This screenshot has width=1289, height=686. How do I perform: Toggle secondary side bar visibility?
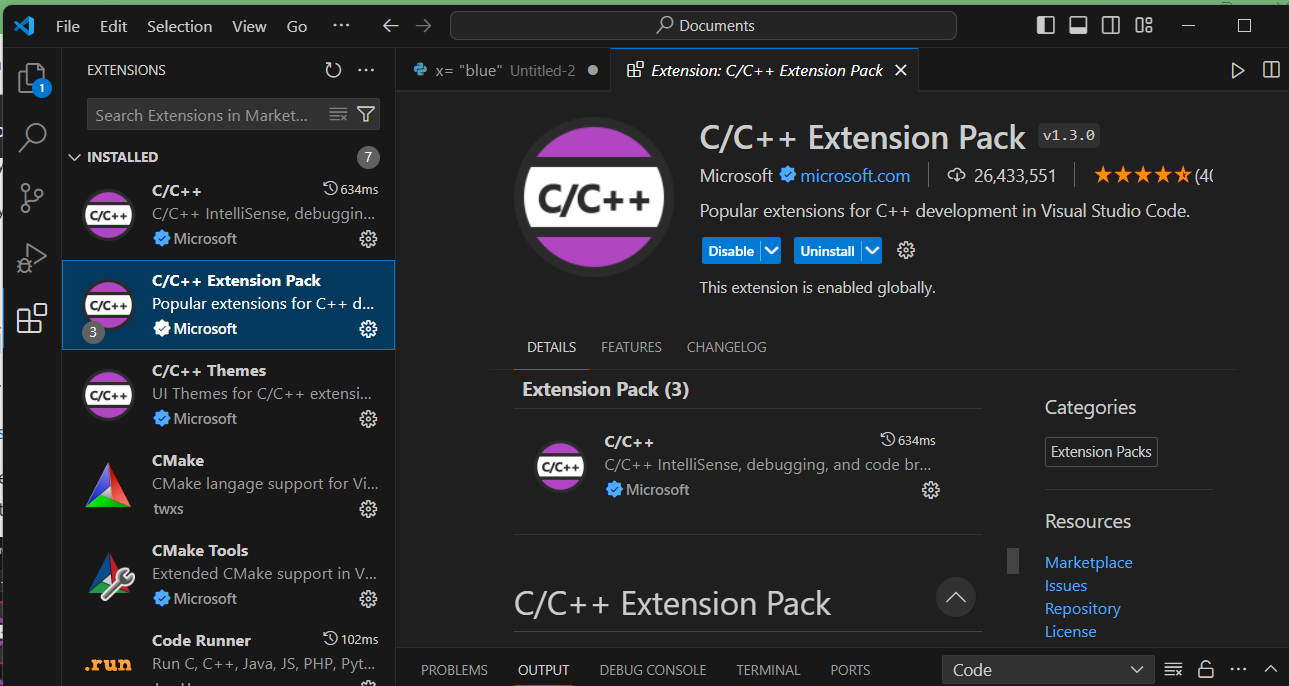click(x=1111, y=25)
